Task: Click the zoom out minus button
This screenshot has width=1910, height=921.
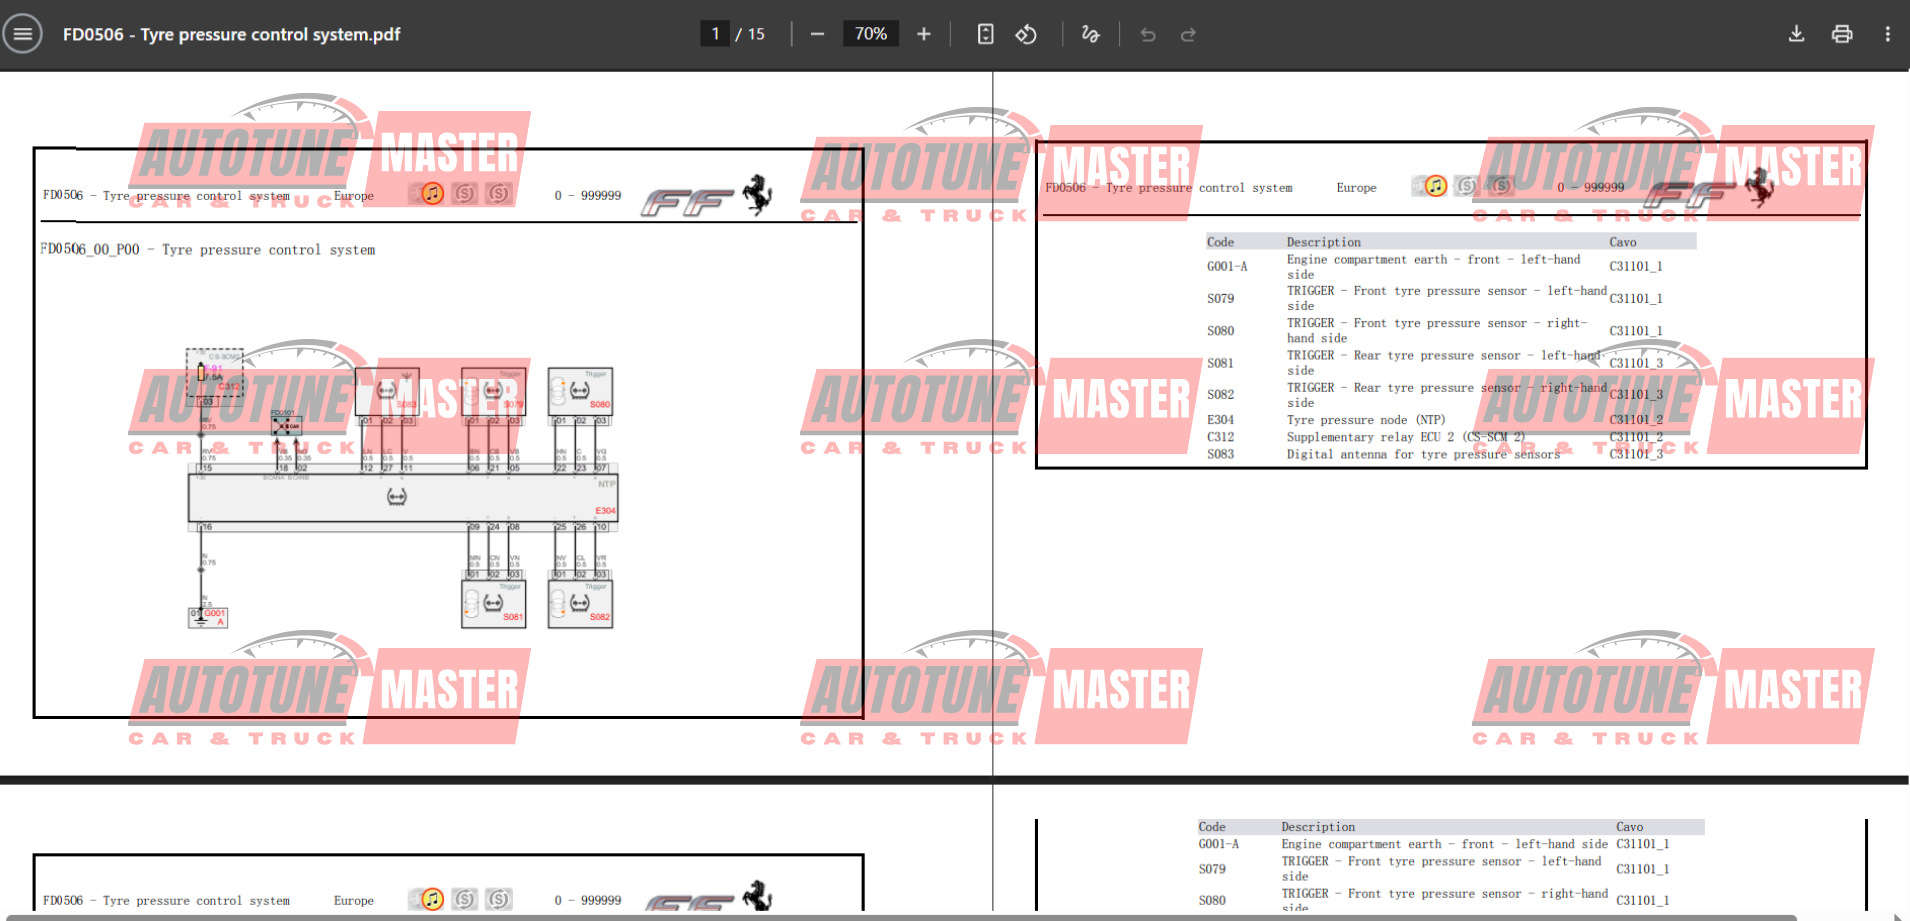Action: coord(817,34)
